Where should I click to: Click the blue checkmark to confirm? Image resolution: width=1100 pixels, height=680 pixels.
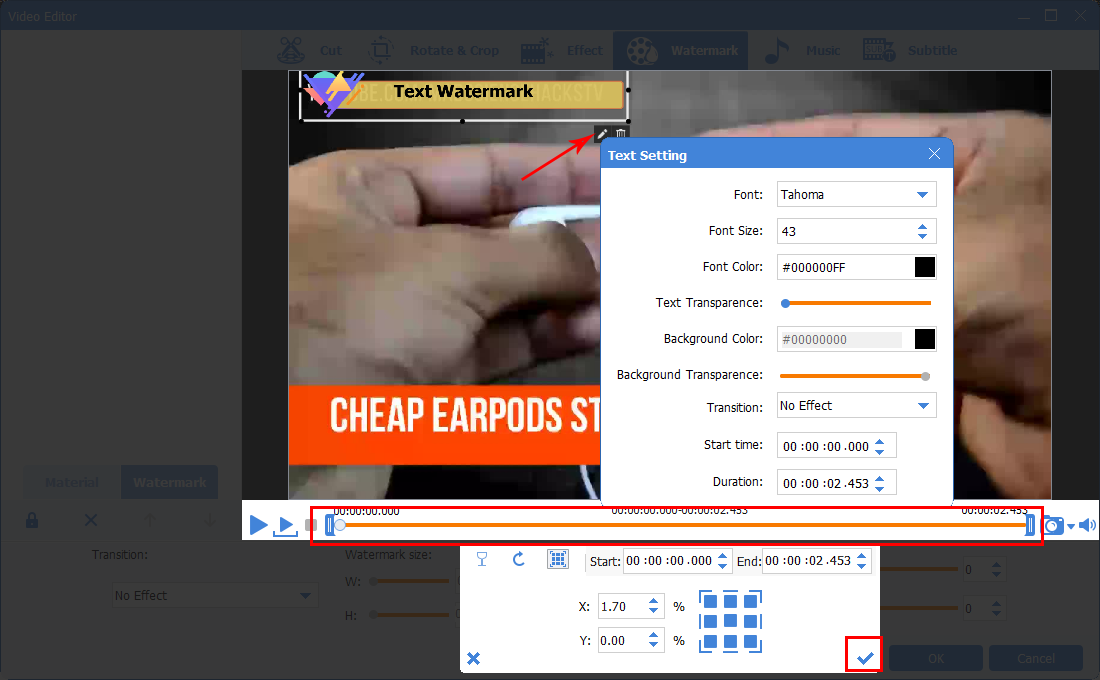[865, 657]
